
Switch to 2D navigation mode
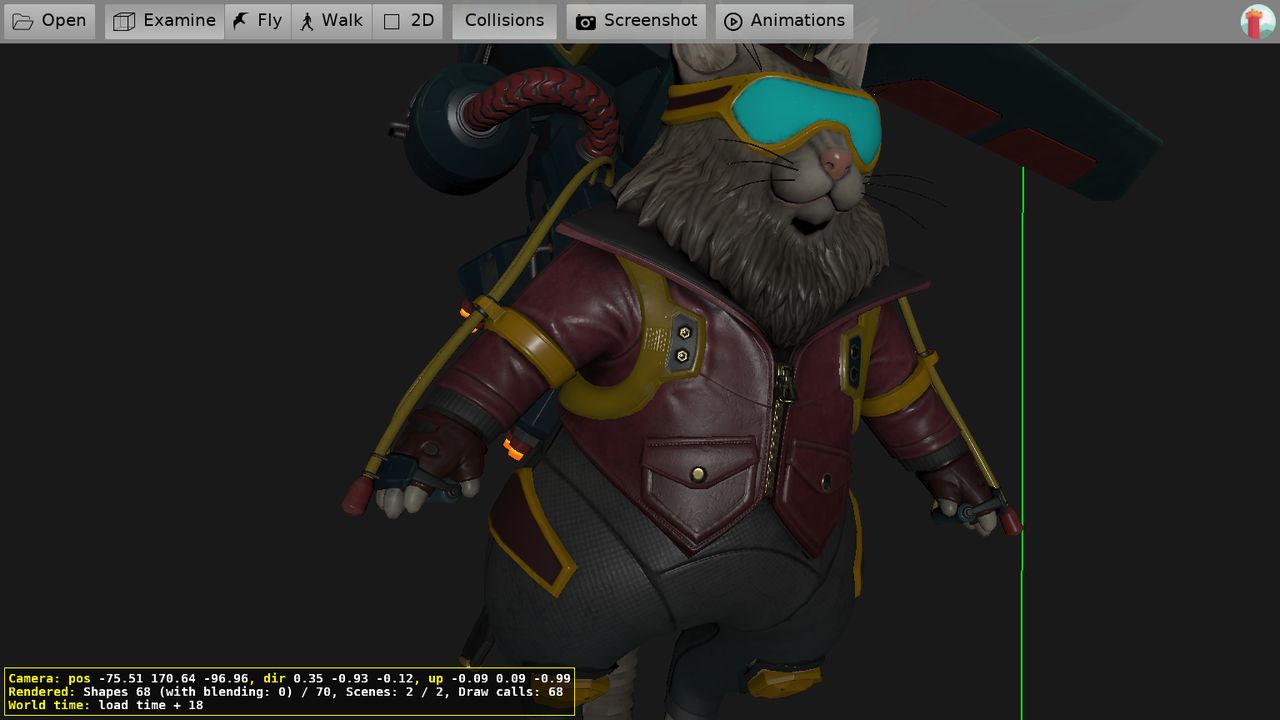pos(408,21)
